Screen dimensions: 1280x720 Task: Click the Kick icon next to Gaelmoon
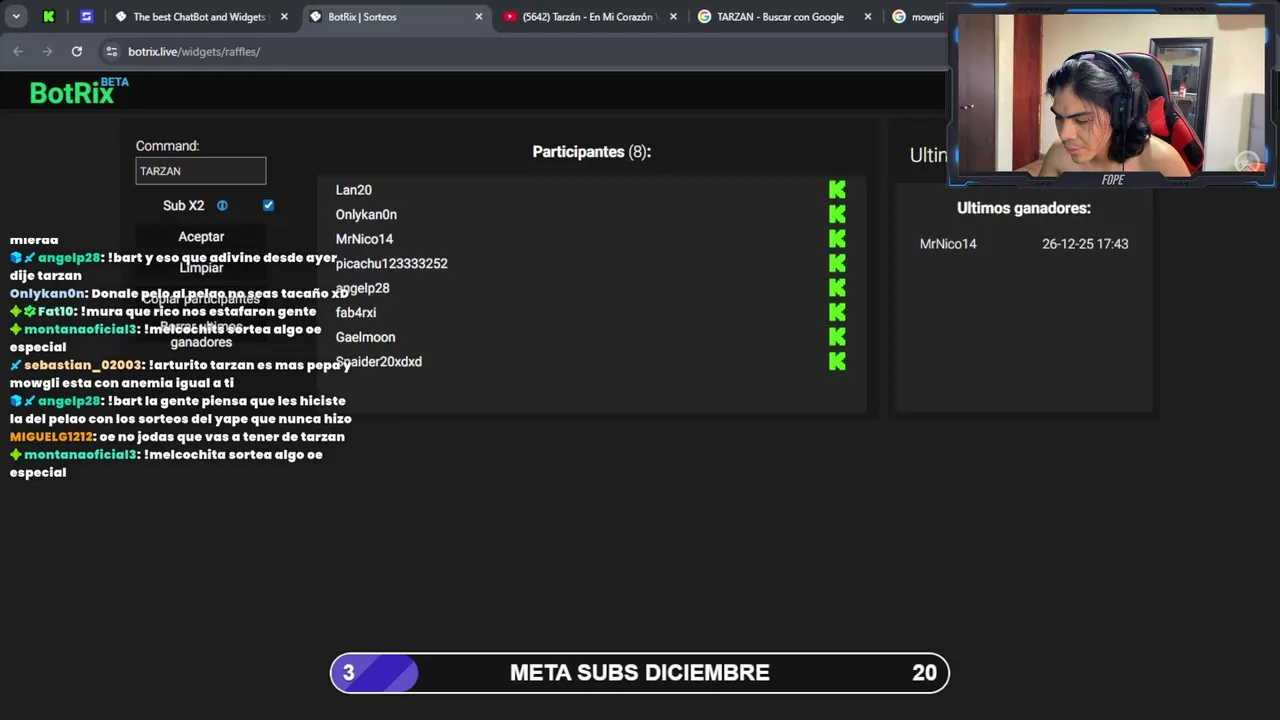click(x=837, y=337)
